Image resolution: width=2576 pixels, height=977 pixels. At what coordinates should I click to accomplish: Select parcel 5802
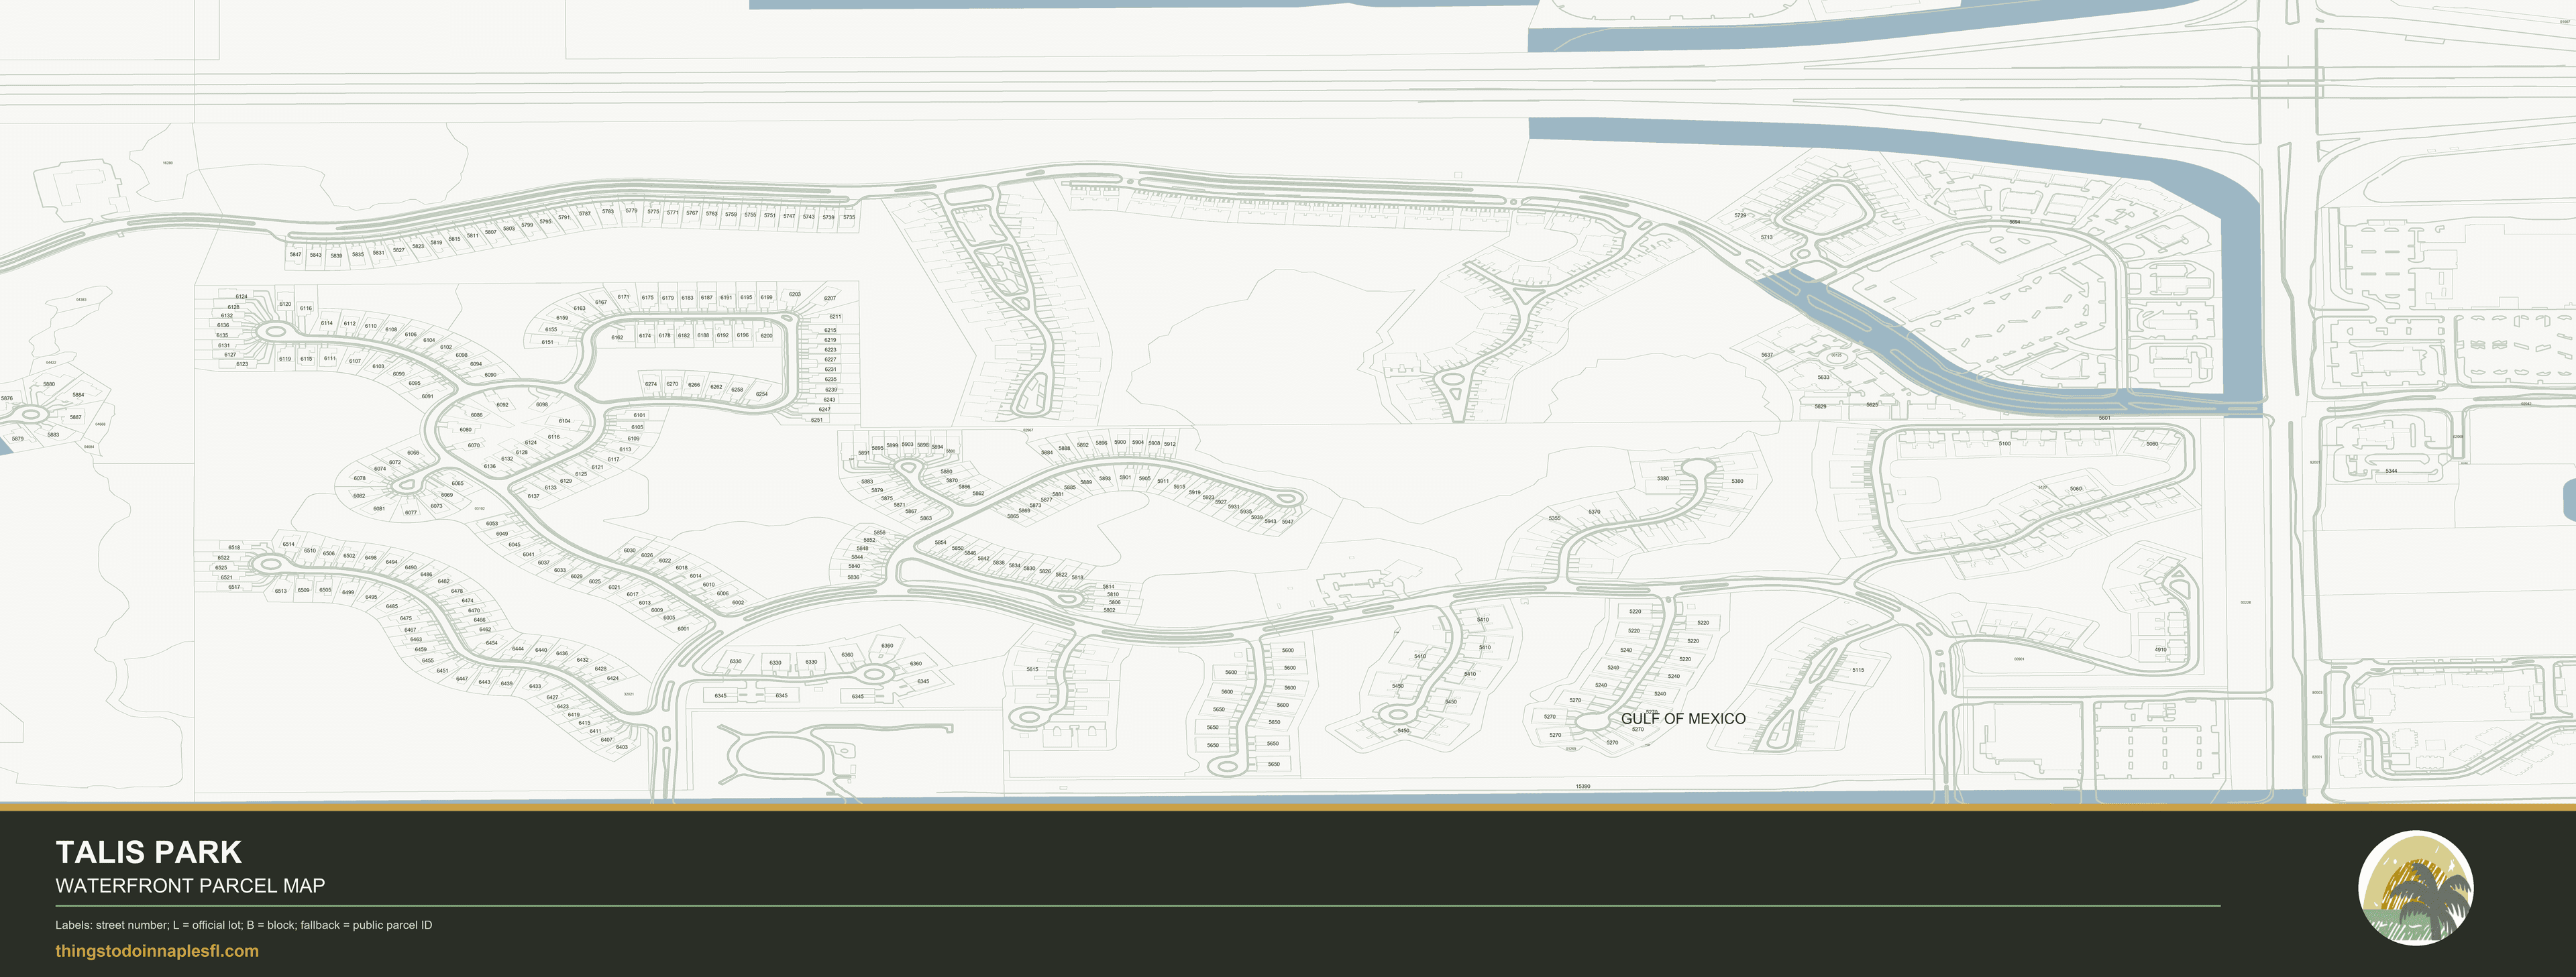[1109, 610]
